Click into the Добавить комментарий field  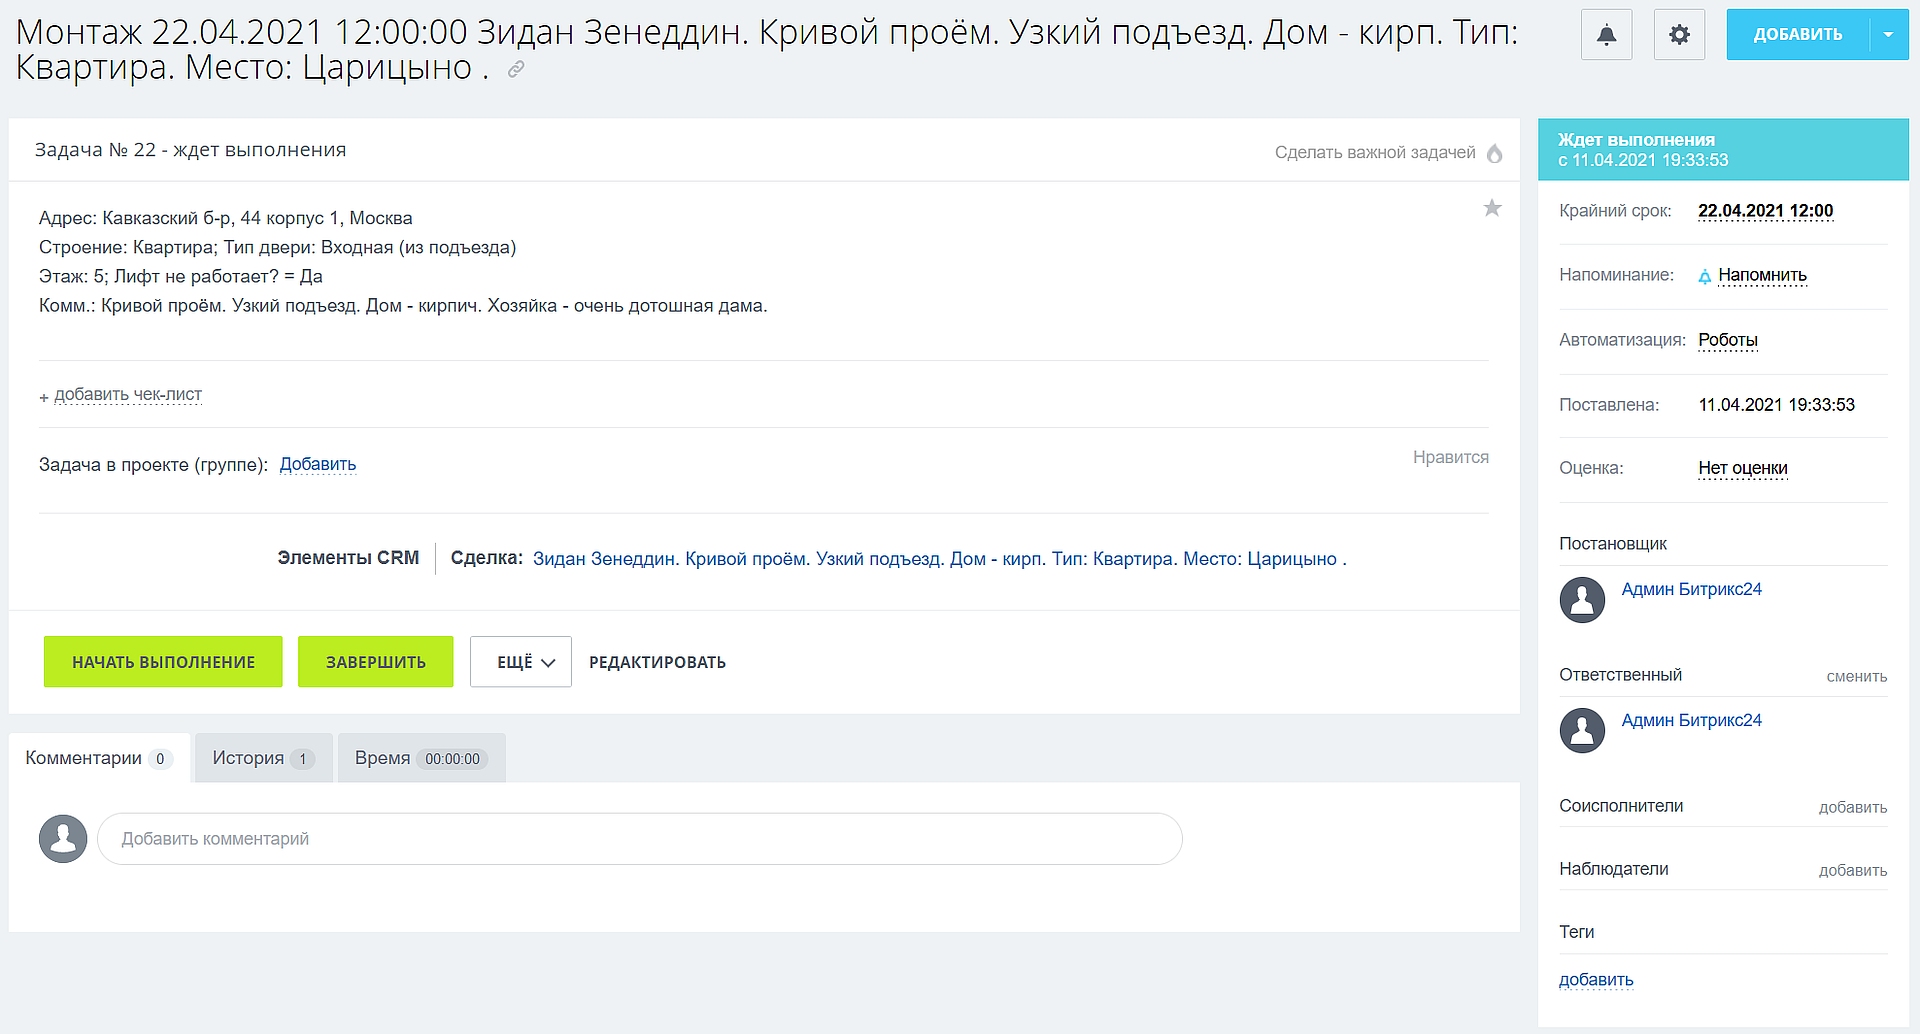640,839
